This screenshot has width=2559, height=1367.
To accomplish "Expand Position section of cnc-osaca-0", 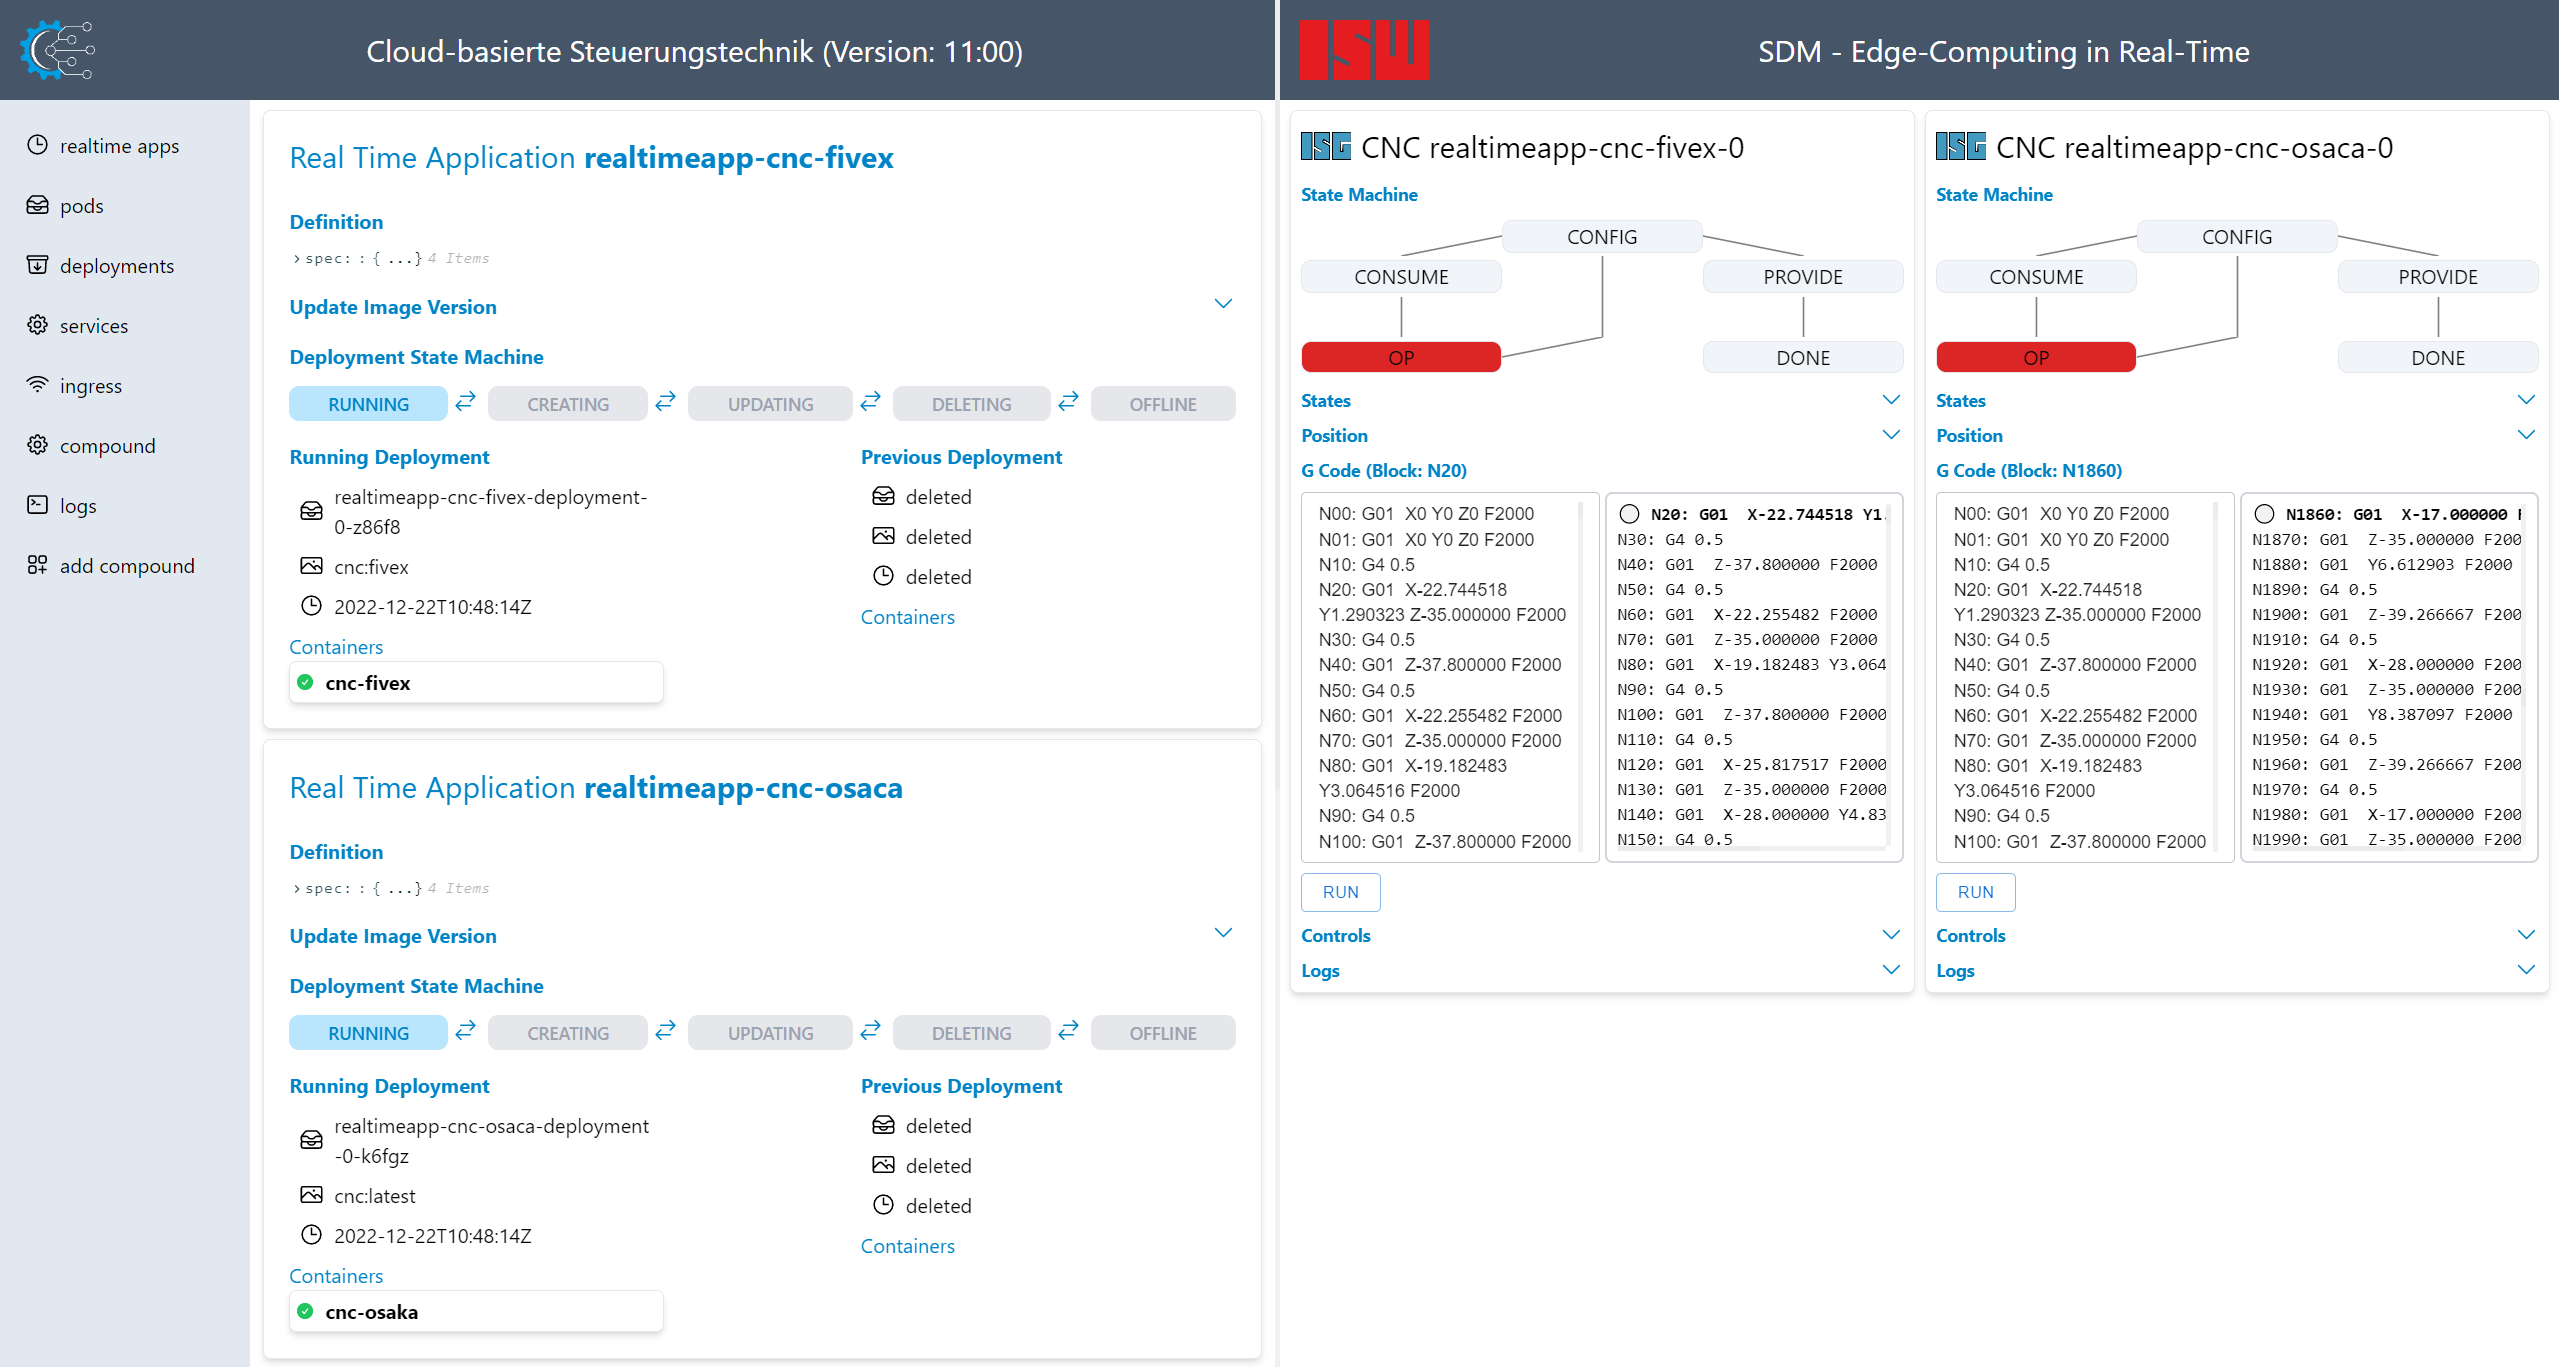I will pyautogui.click(x=2525, y=435).
